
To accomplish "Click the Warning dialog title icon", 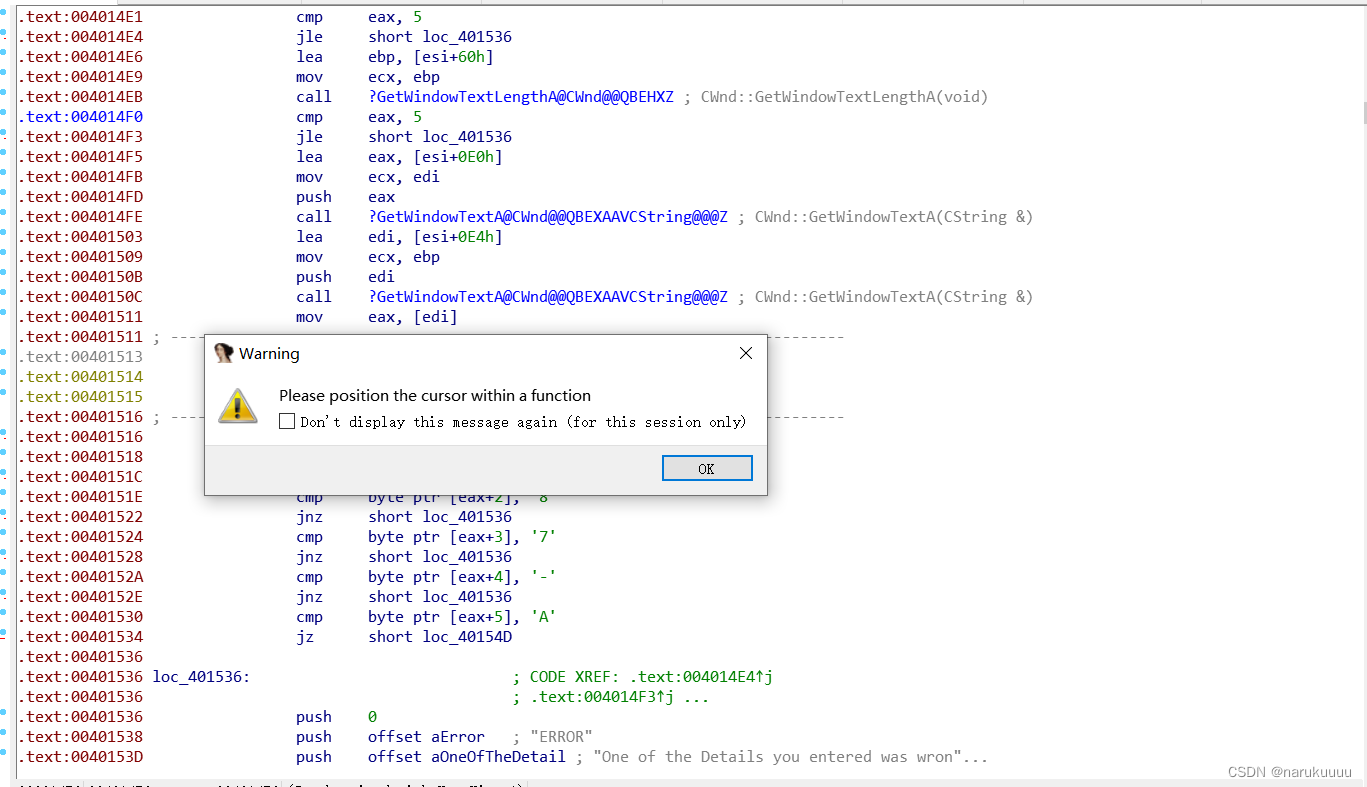I will click(224, 353).
